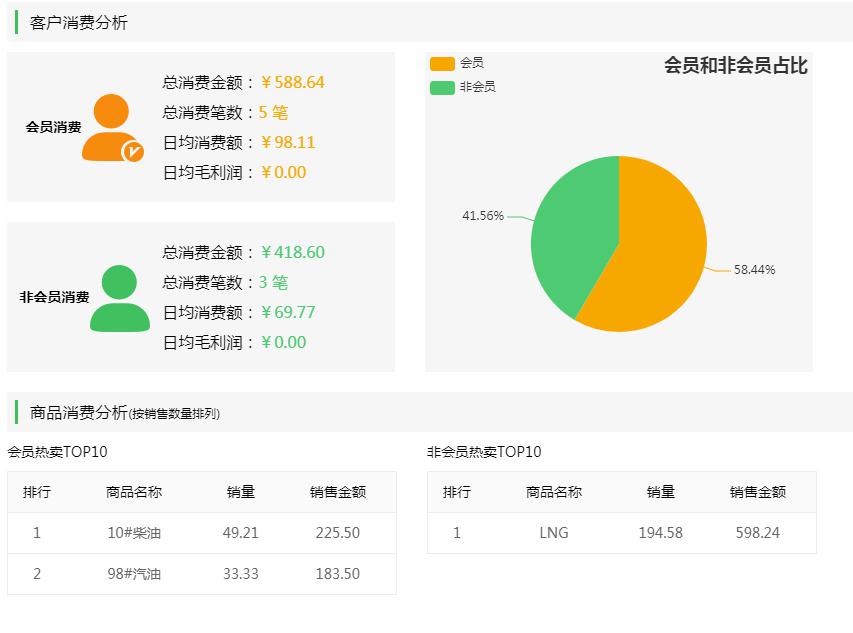Click the 排行 header in member table
The height and width of the screenshot is (633, 853).
(x=37, y=492)
